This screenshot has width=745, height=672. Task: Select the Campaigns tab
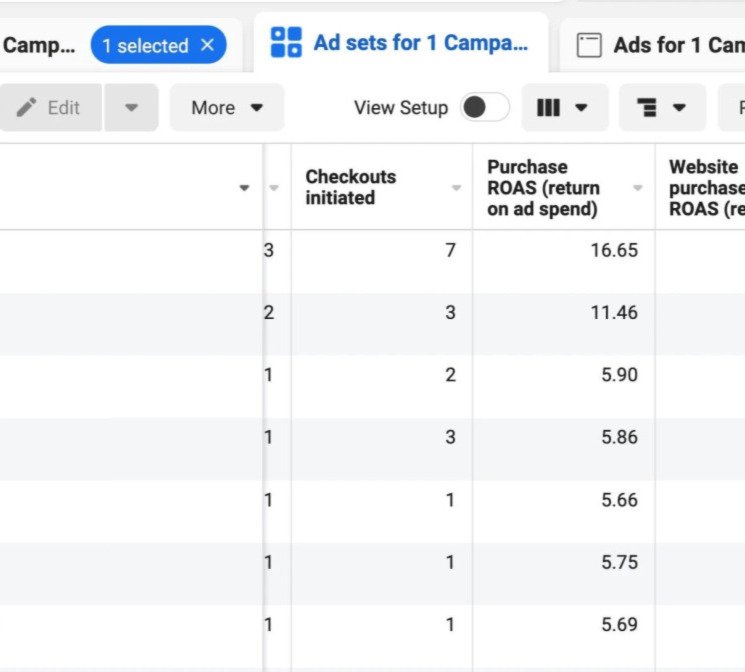pyautogui.click(x=38, y=45)
